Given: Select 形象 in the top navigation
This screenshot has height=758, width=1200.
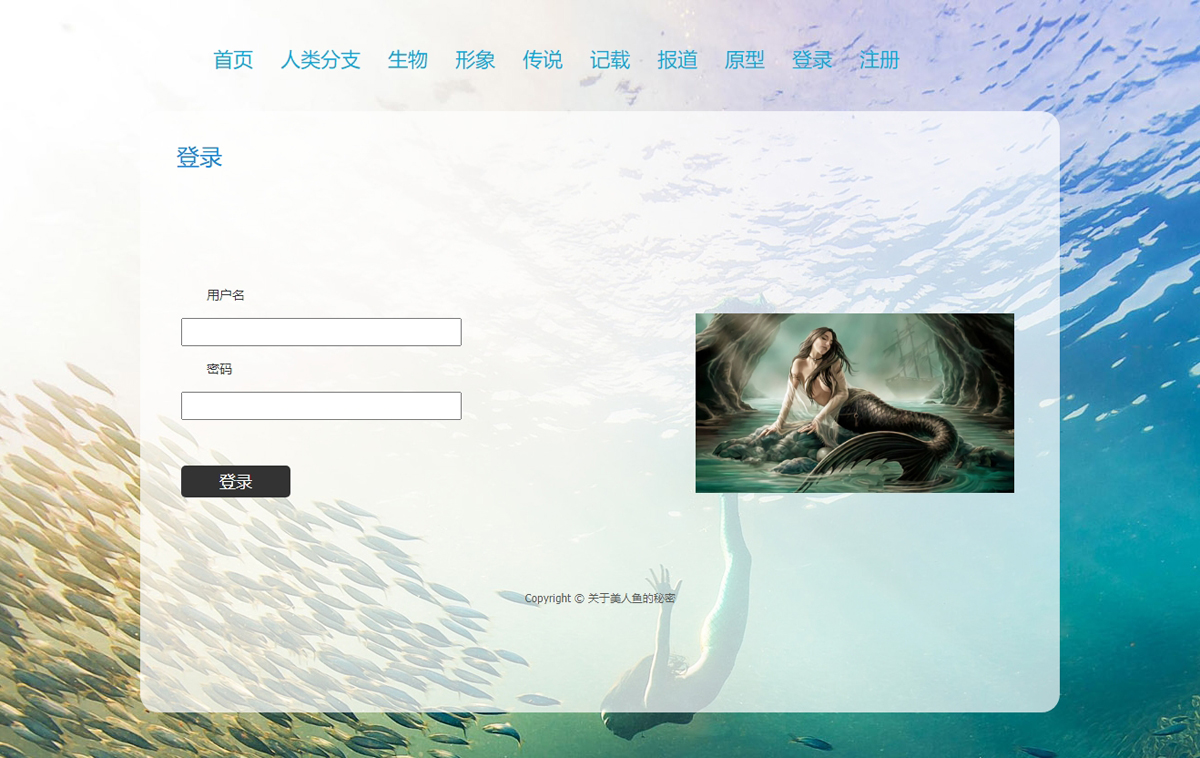Looking at the screenshot, I should pos(475,60).
